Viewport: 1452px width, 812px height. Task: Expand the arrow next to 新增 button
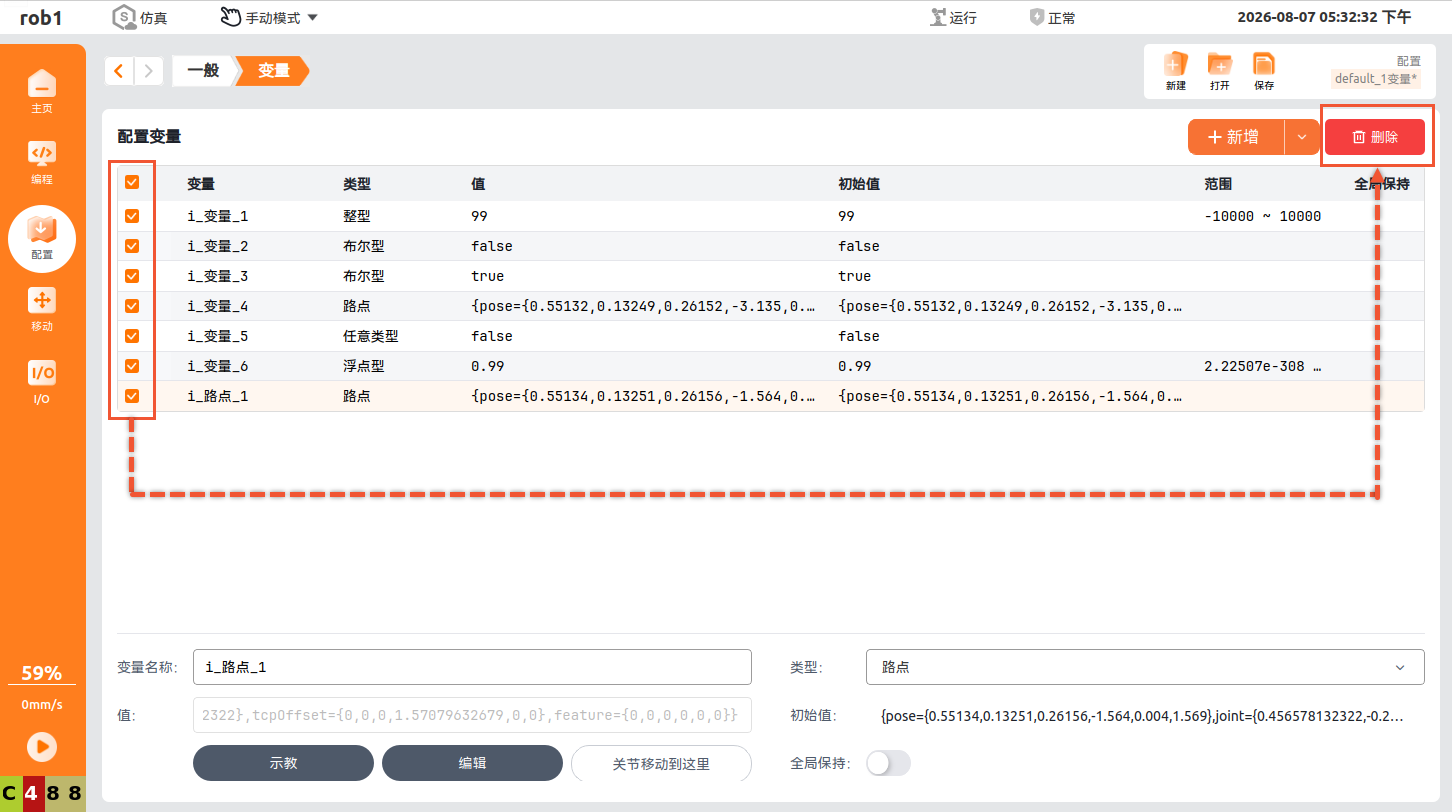click(x=1302, y=137)
